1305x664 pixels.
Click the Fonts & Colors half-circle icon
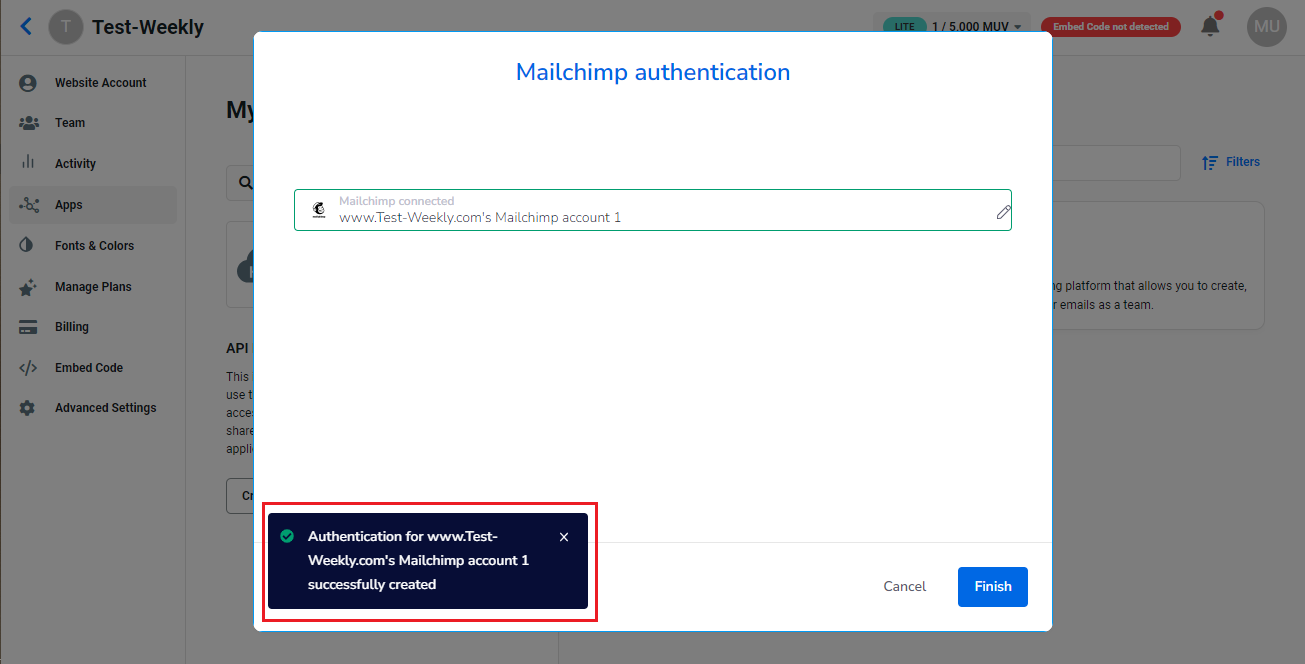28,246
